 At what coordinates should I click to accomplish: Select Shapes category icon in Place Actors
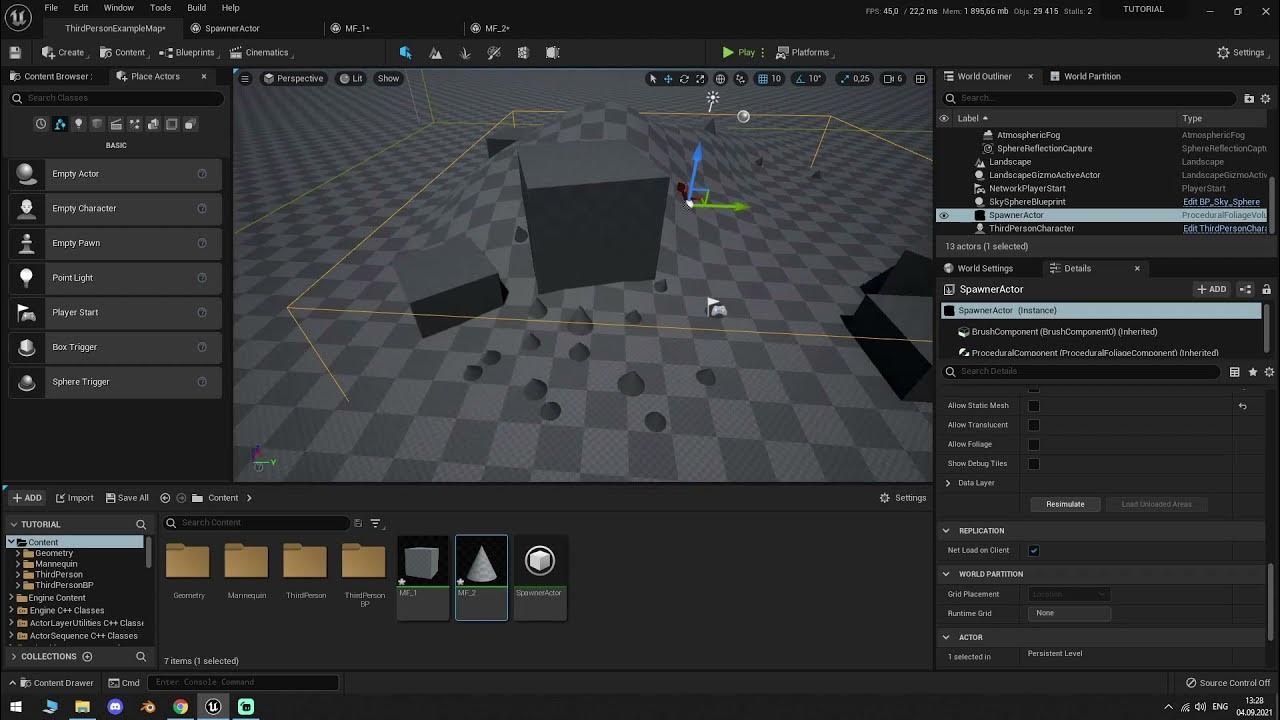[x=97, y=124]
